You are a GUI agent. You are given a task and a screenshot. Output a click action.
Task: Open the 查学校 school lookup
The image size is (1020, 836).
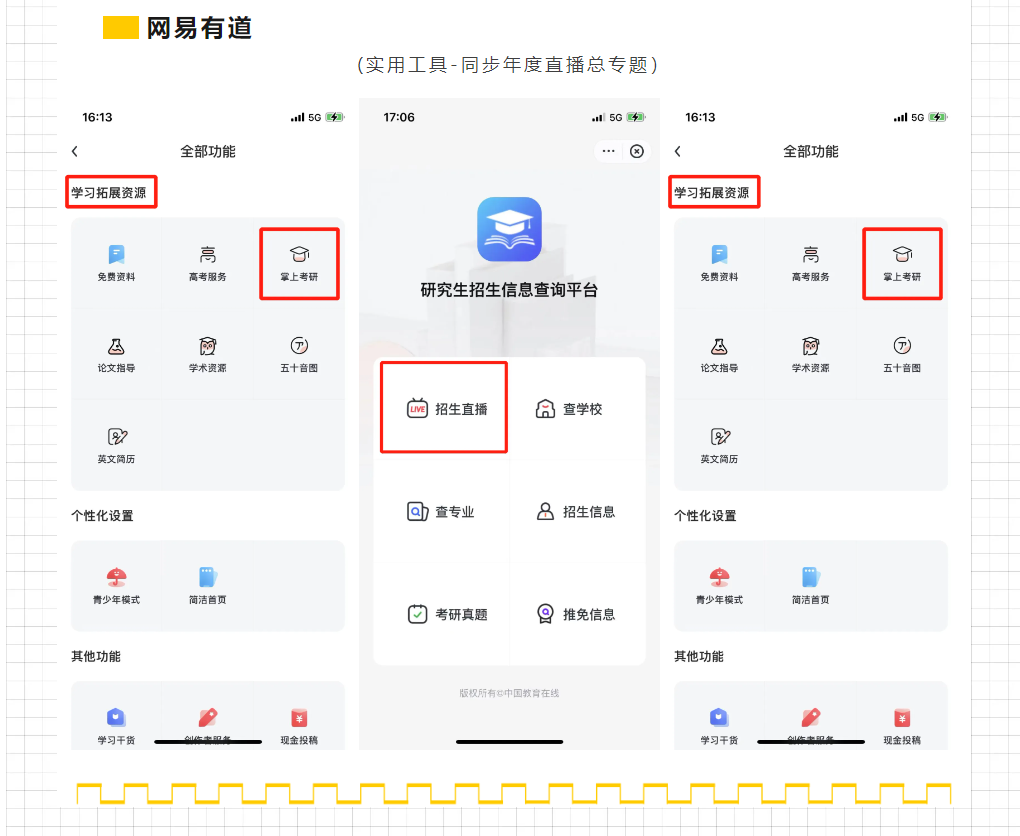pyautogui.click(x=569, y=409)
